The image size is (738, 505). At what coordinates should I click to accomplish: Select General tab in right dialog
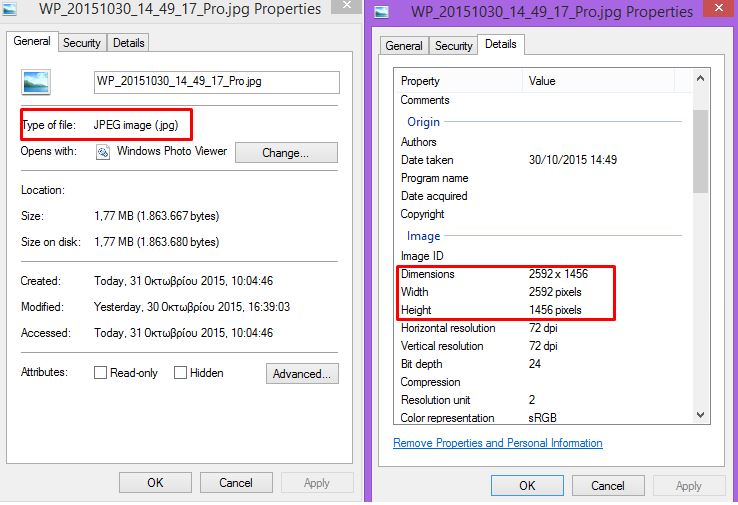[404, 46]
